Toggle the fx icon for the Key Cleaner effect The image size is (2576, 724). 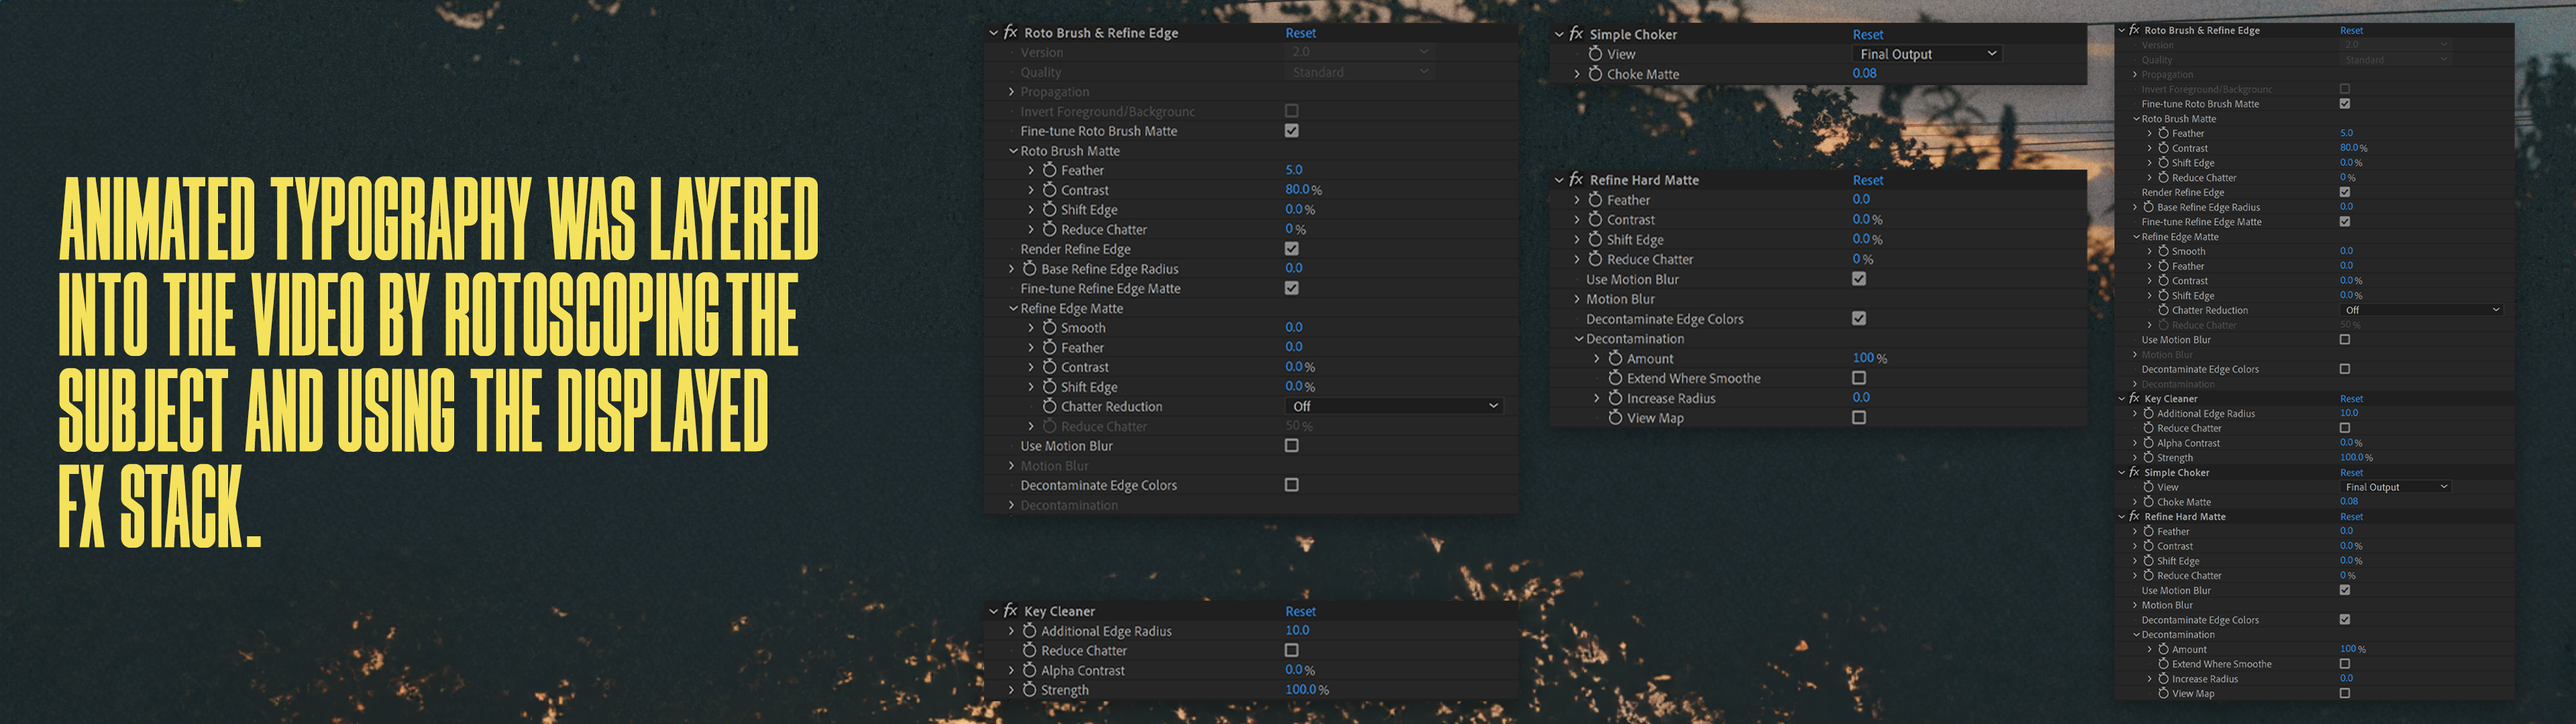(1010, 611)
